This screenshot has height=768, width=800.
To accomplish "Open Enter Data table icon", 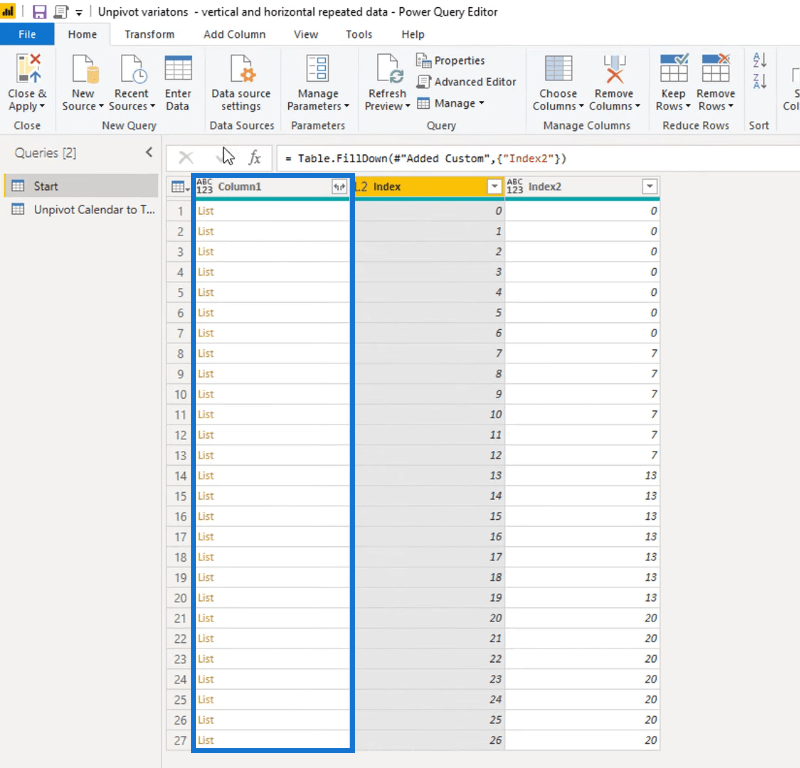I will pos(178,68).
